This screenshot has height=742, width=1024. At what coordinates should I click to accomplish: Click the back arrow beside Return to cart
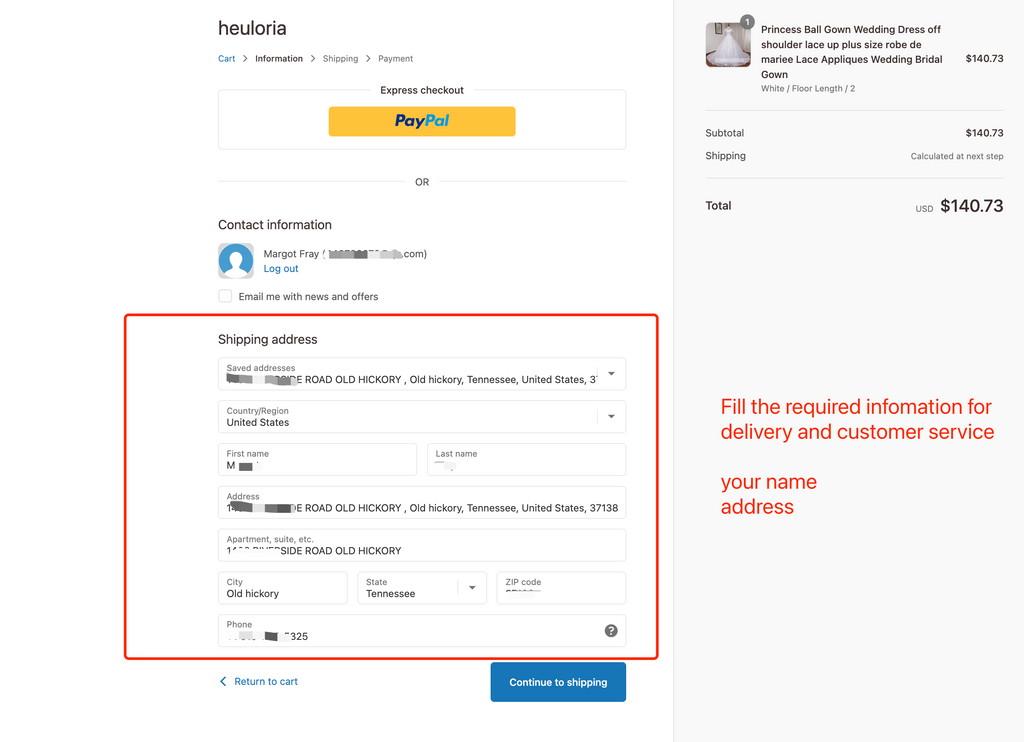tap(223, 682)
